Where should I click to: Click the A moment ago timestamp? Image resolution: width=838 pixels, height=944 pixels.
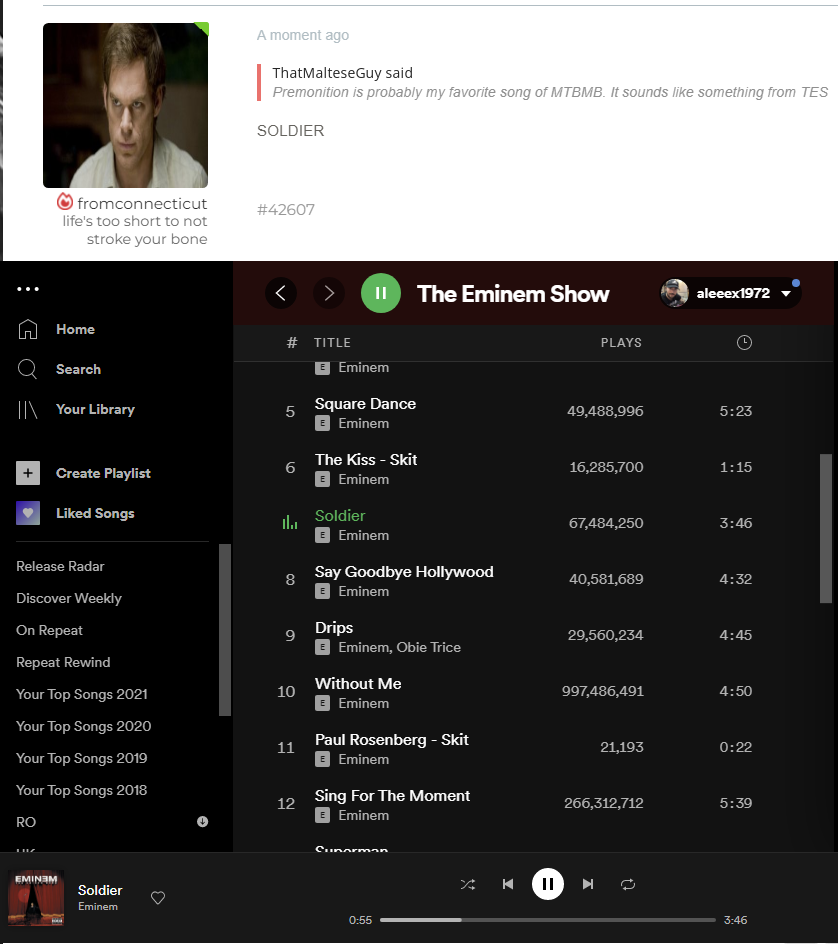(x=303, y=35)
